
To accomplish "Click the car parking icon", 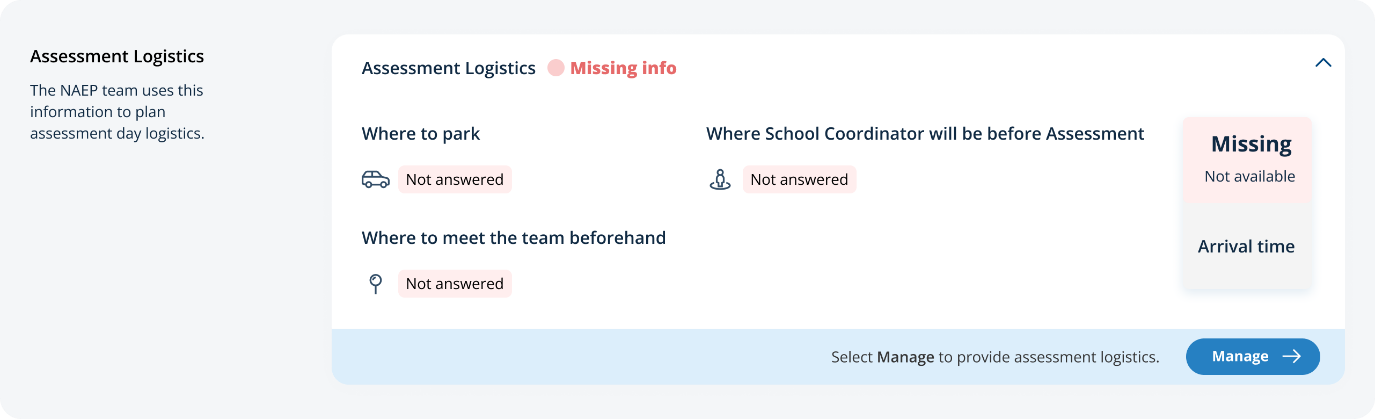I will tap(375, 180).
